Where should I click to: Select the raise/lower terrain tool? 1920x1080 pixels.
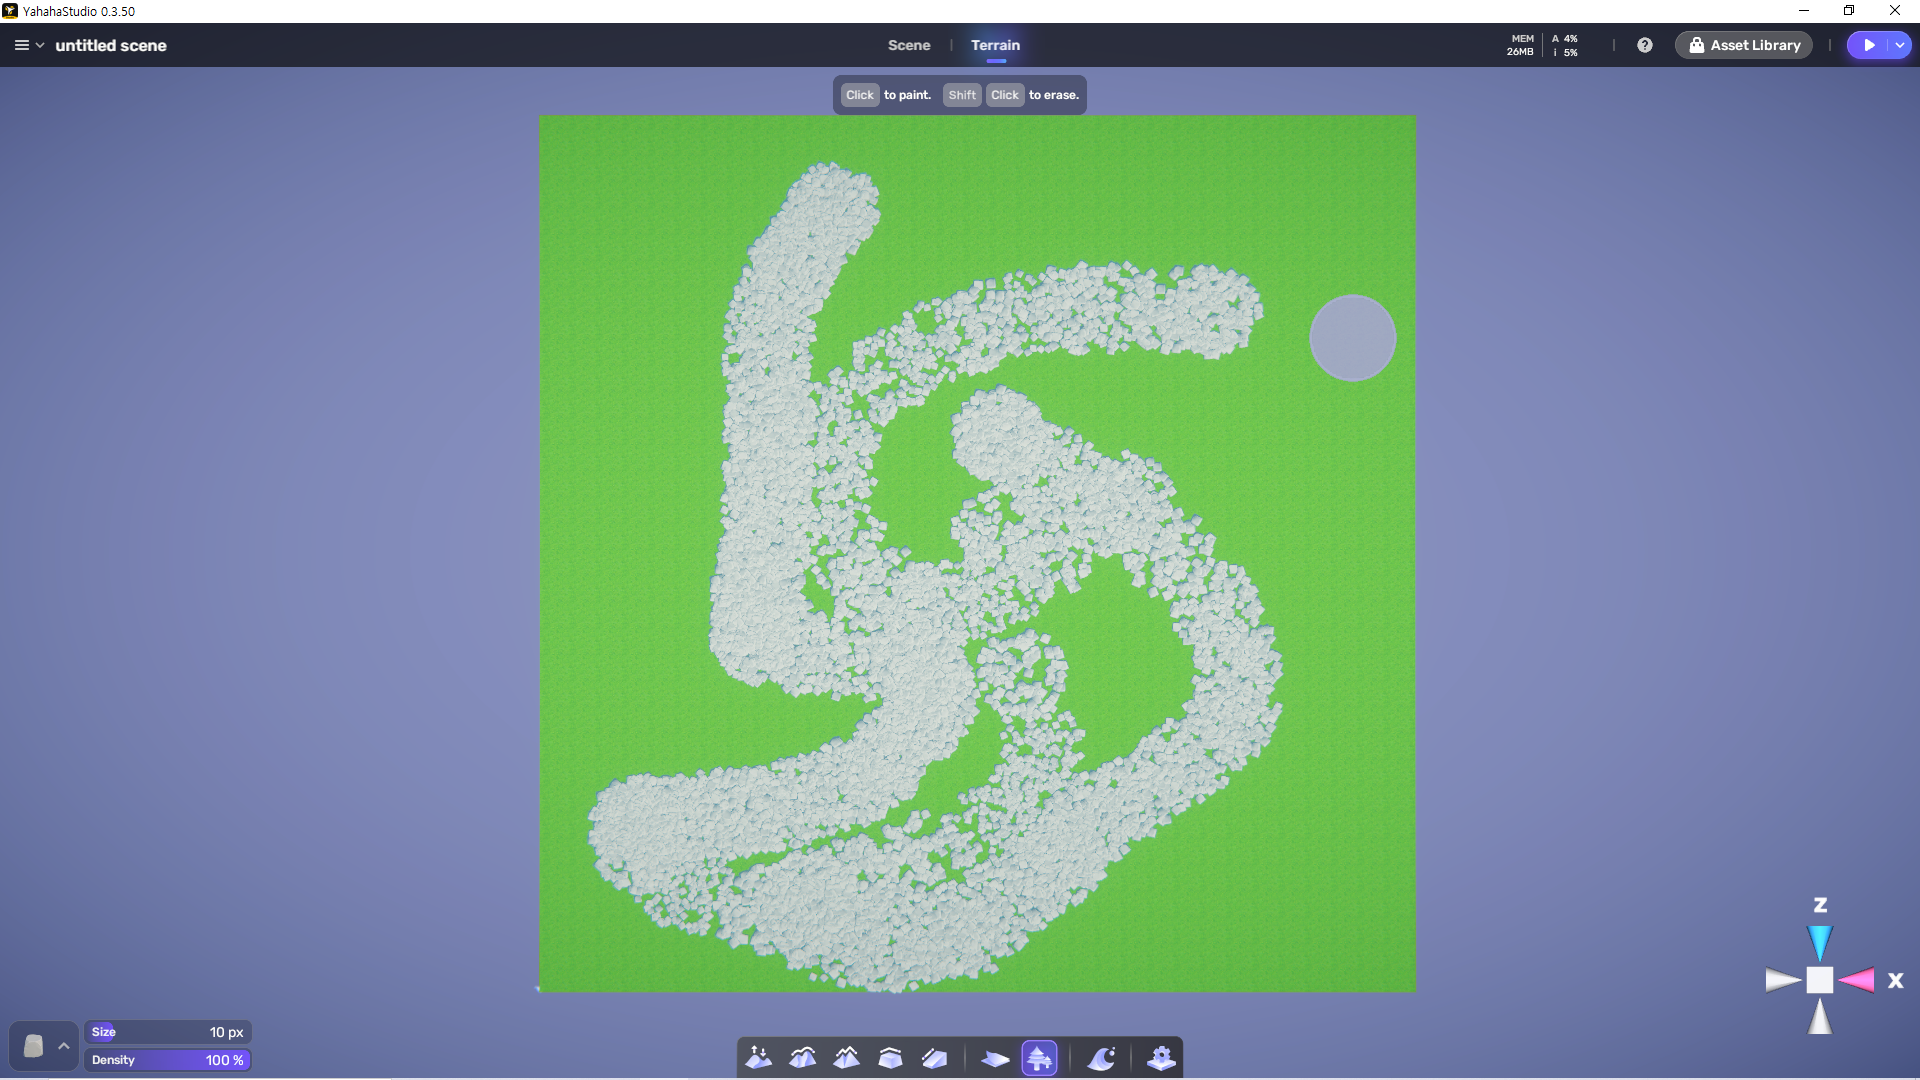[x=759, y=1058]
